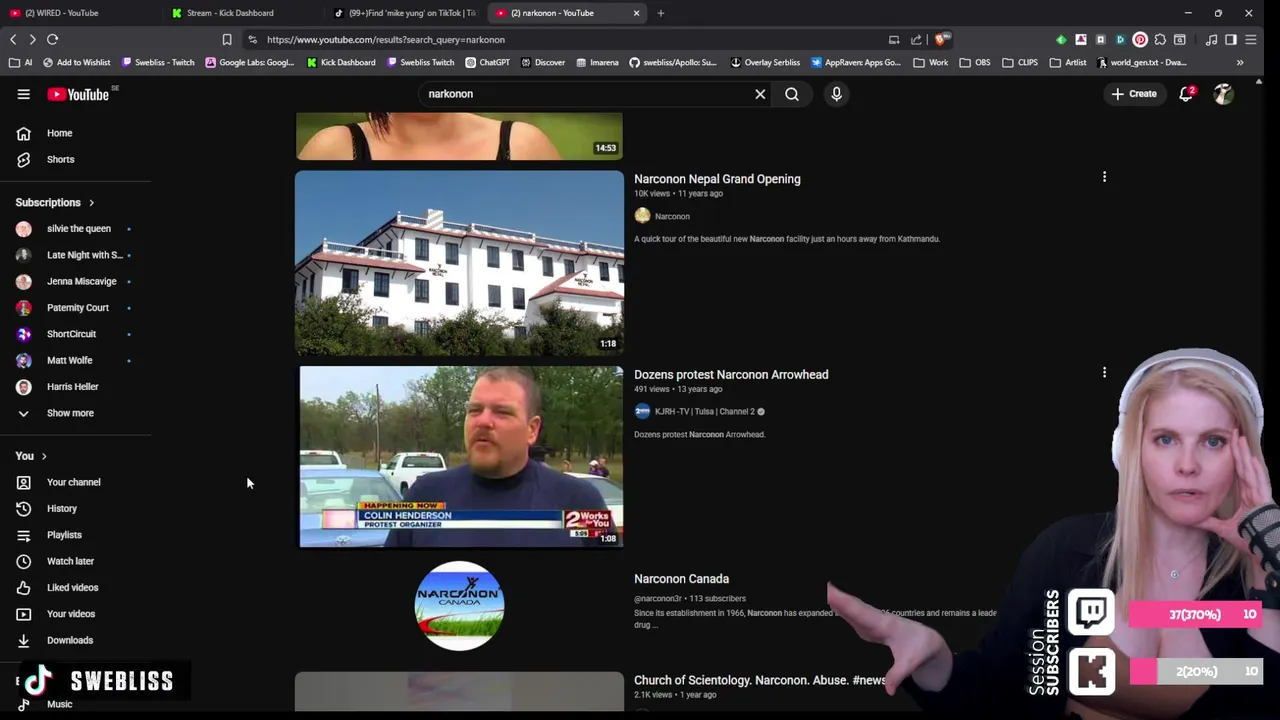The width and height of the screenshot is (1280, 720).
Task: Switch to the TikTok 'mike yung' tab
Action: coord(404,13)
